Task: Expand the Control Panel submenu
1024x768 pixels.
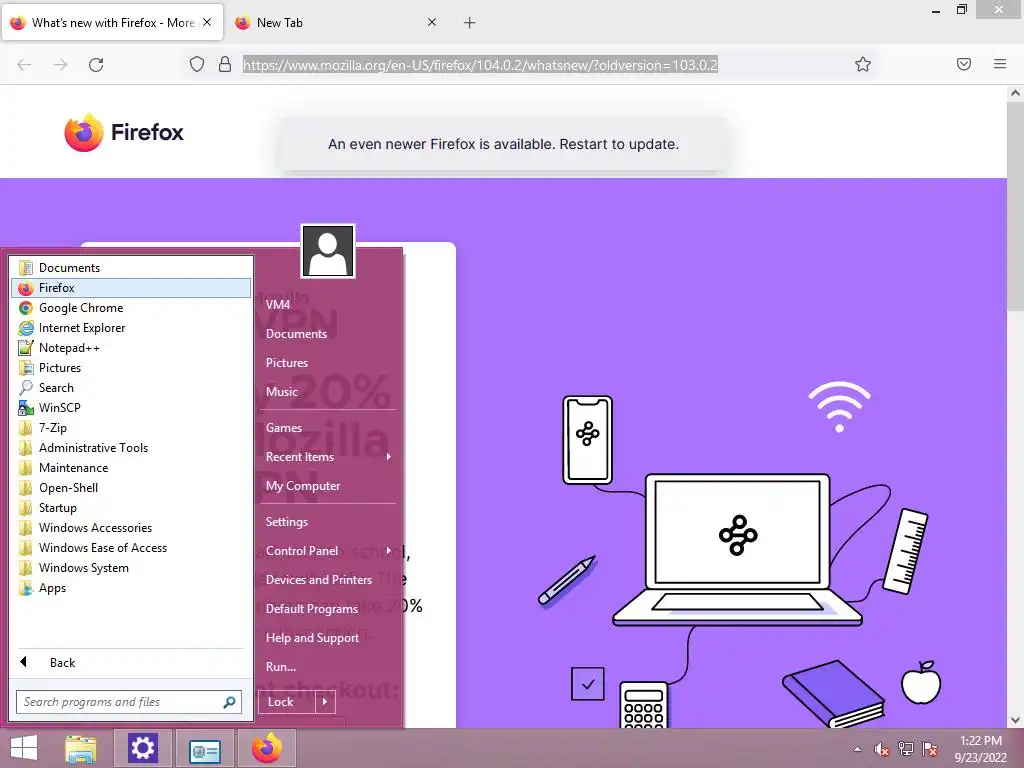Action: pyautogui.click(x=328, y=551)
